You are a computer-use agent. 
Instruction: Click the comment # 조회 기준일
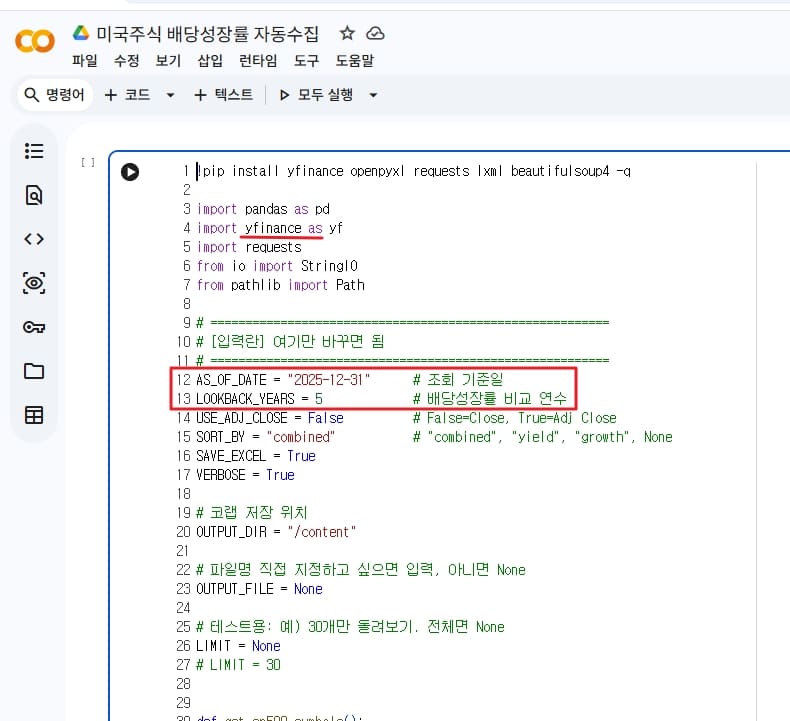point(458,379)
